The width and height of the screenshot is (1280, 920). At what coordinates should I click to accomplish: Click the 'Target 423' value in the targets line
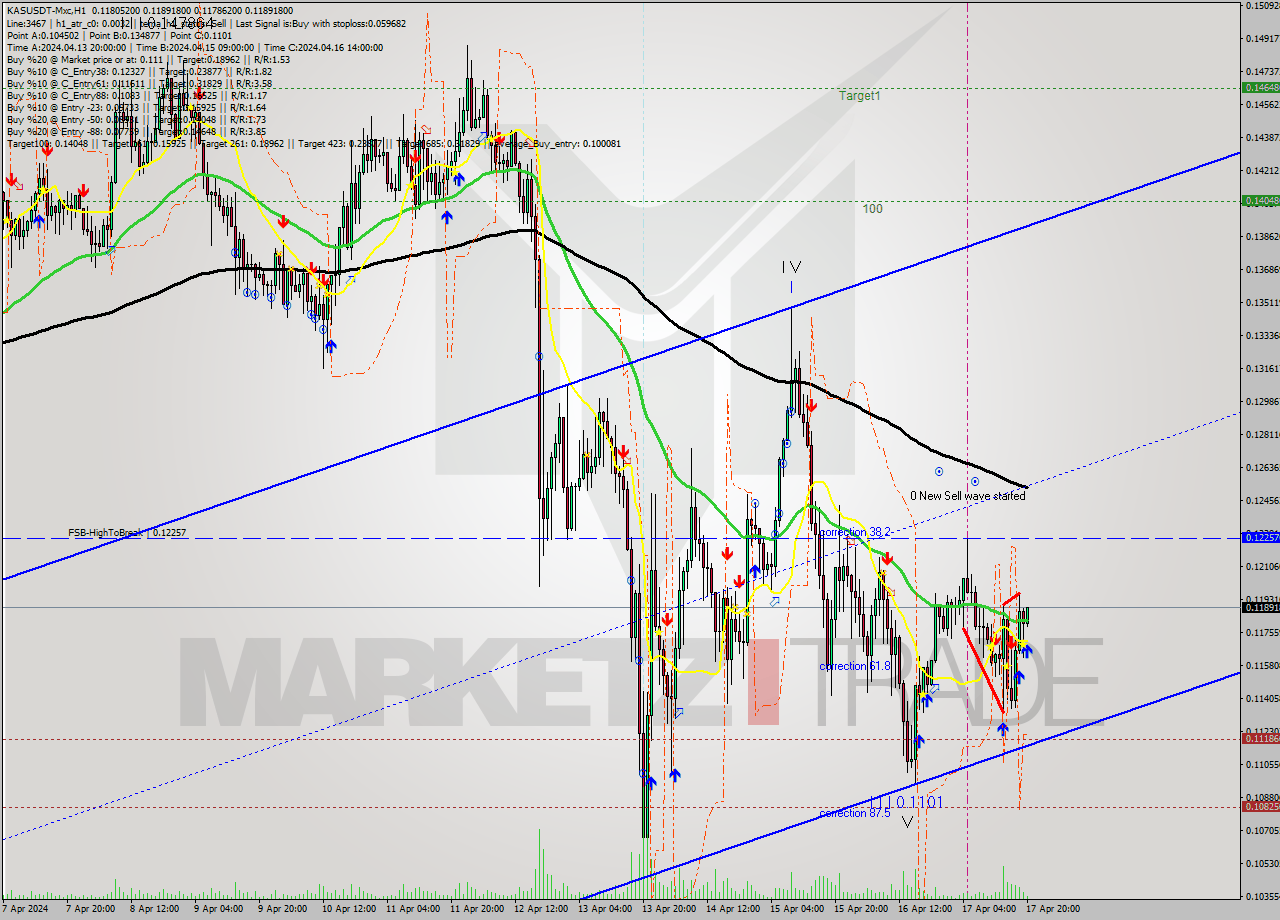tap(340, 143)
